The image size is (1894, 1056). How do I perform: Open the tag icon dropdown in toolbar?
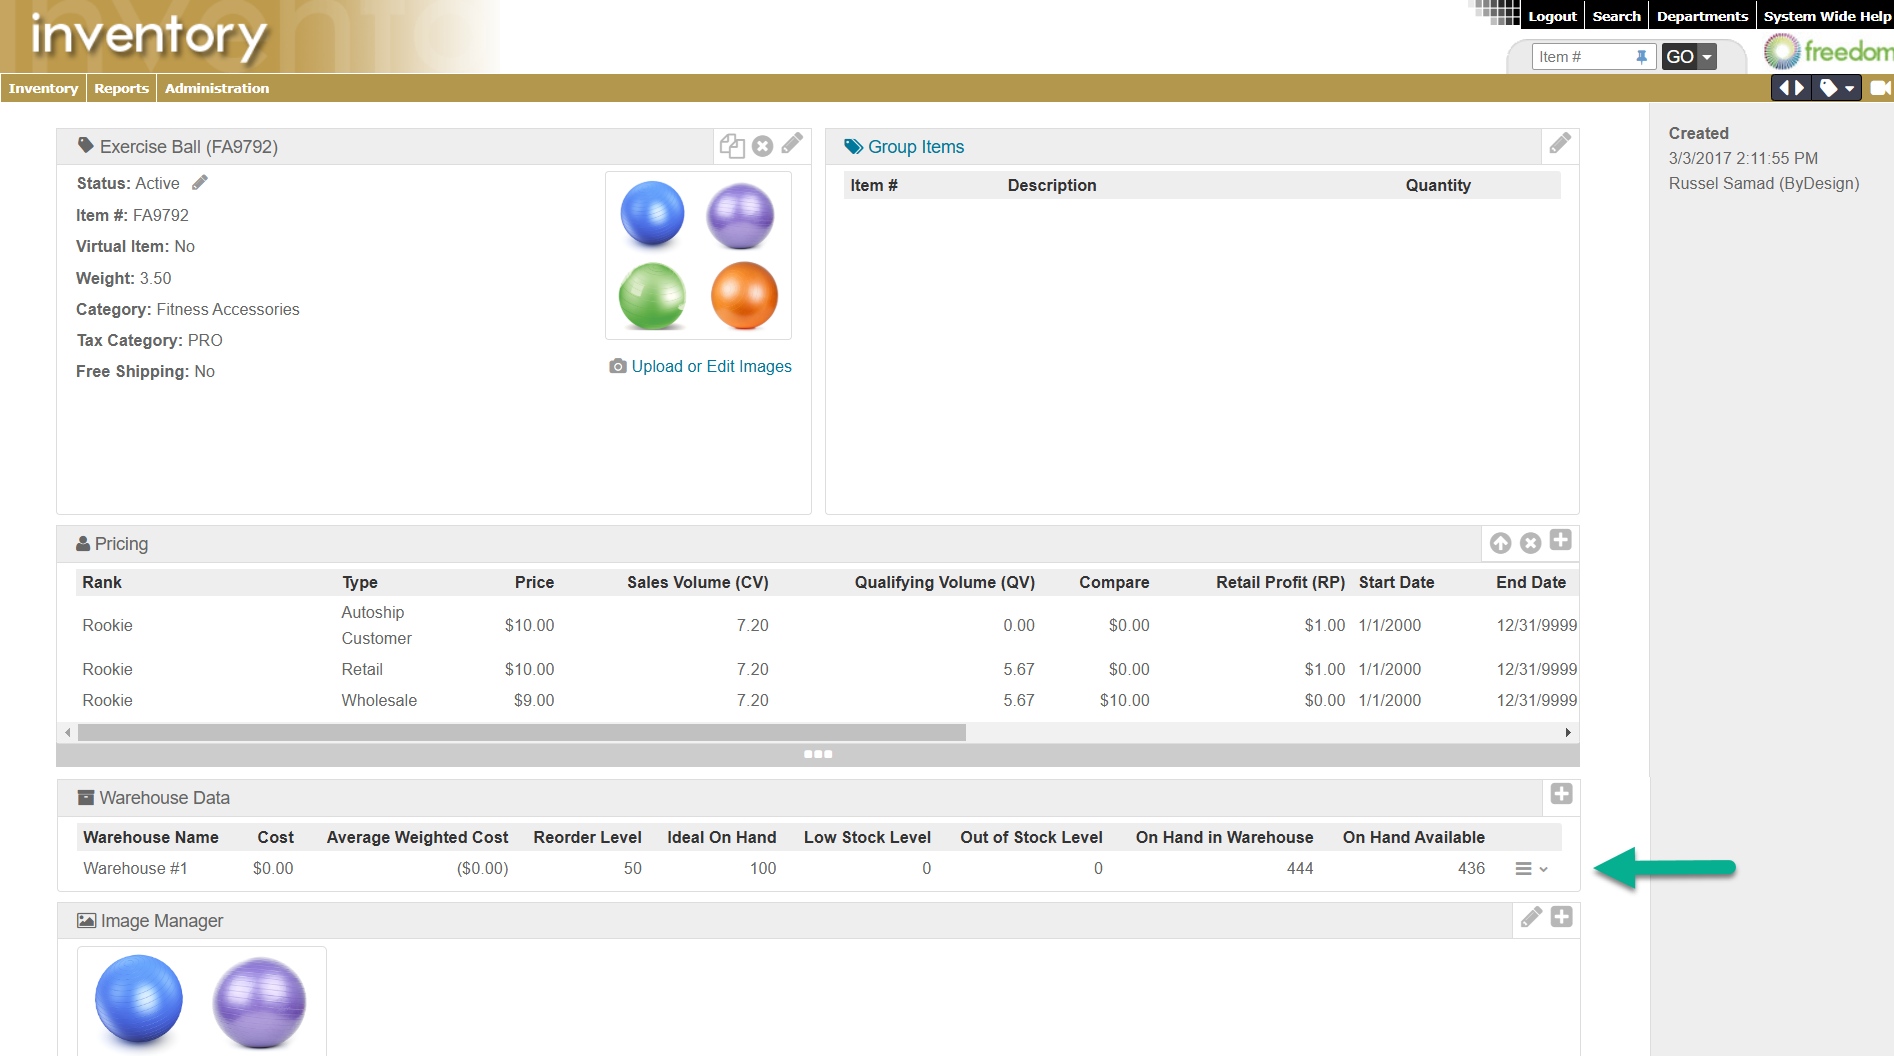[x=1848, y=88]
